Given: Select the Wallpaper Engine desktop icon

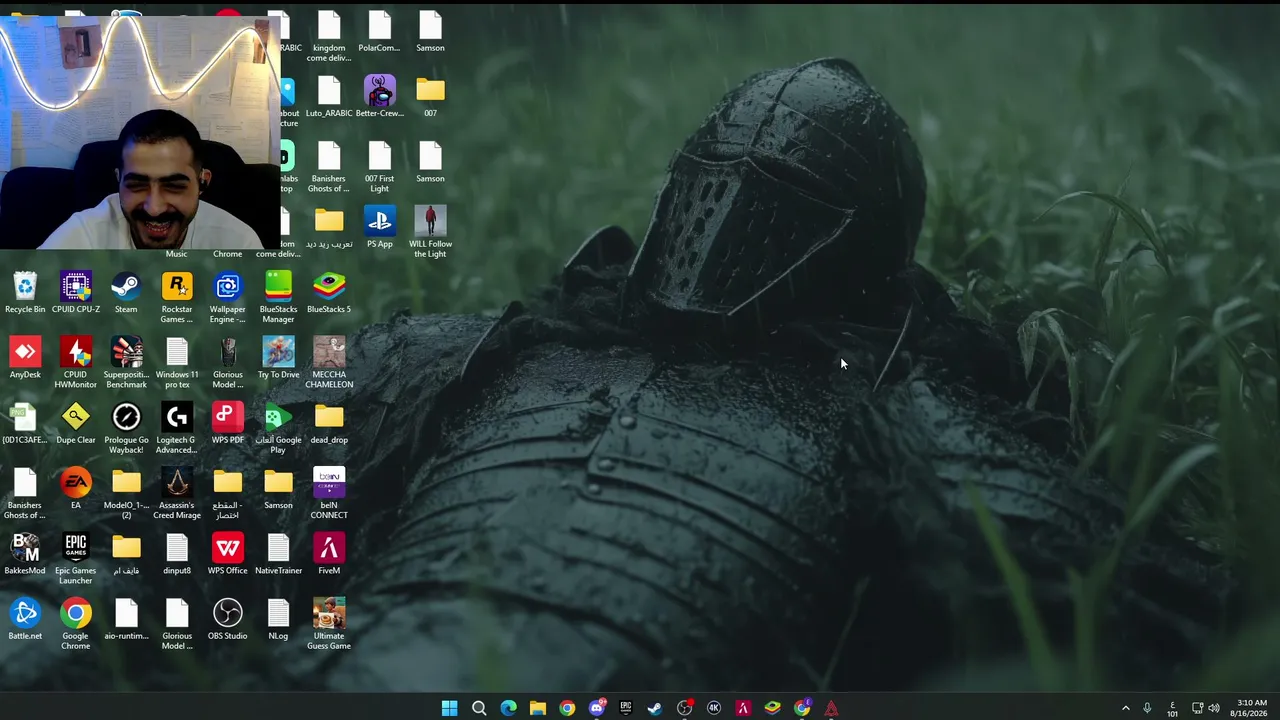Looking at the screenshot, I should [x=228, y=297].
